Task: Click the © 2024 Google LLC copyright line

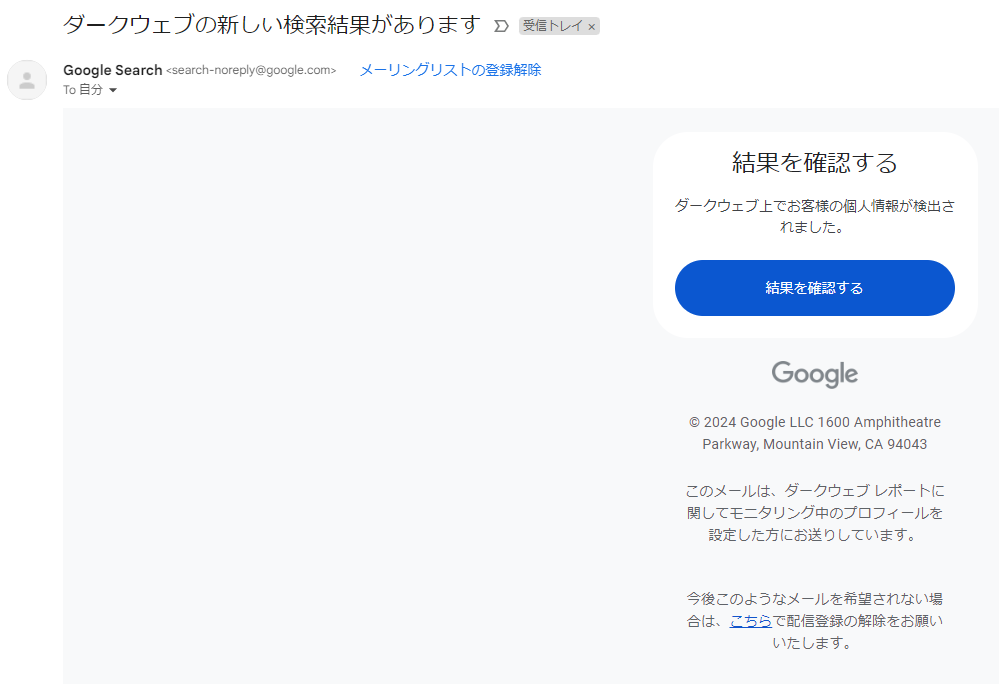Action: coord(814,422)
